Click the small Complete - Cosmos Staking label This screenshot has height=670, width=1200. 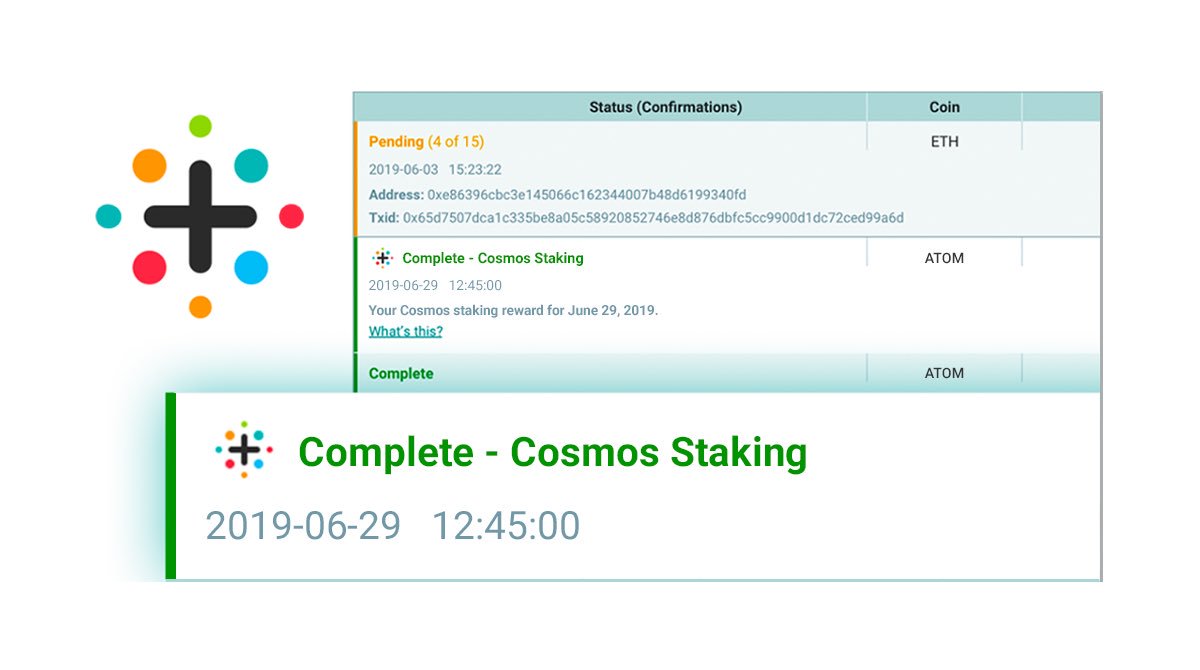point(493,258)
